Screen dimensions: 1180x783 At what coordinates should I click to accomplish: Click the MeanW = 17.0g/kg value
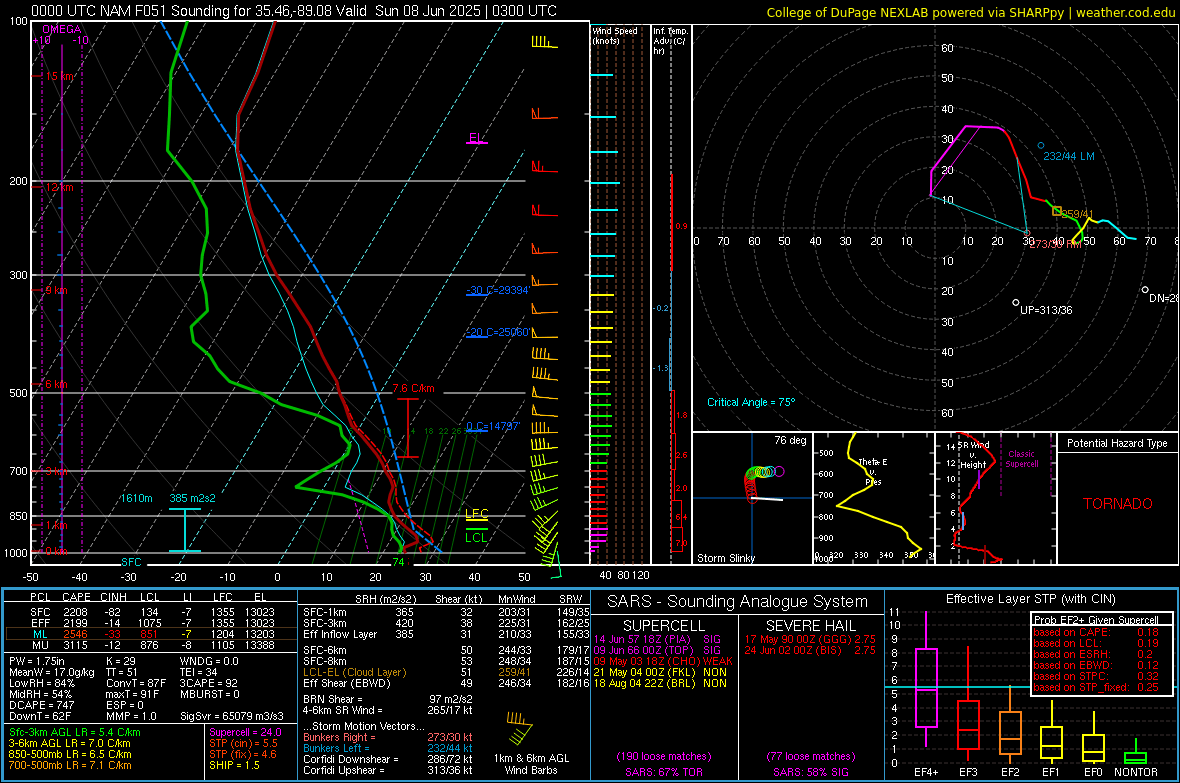coord(52,672)
